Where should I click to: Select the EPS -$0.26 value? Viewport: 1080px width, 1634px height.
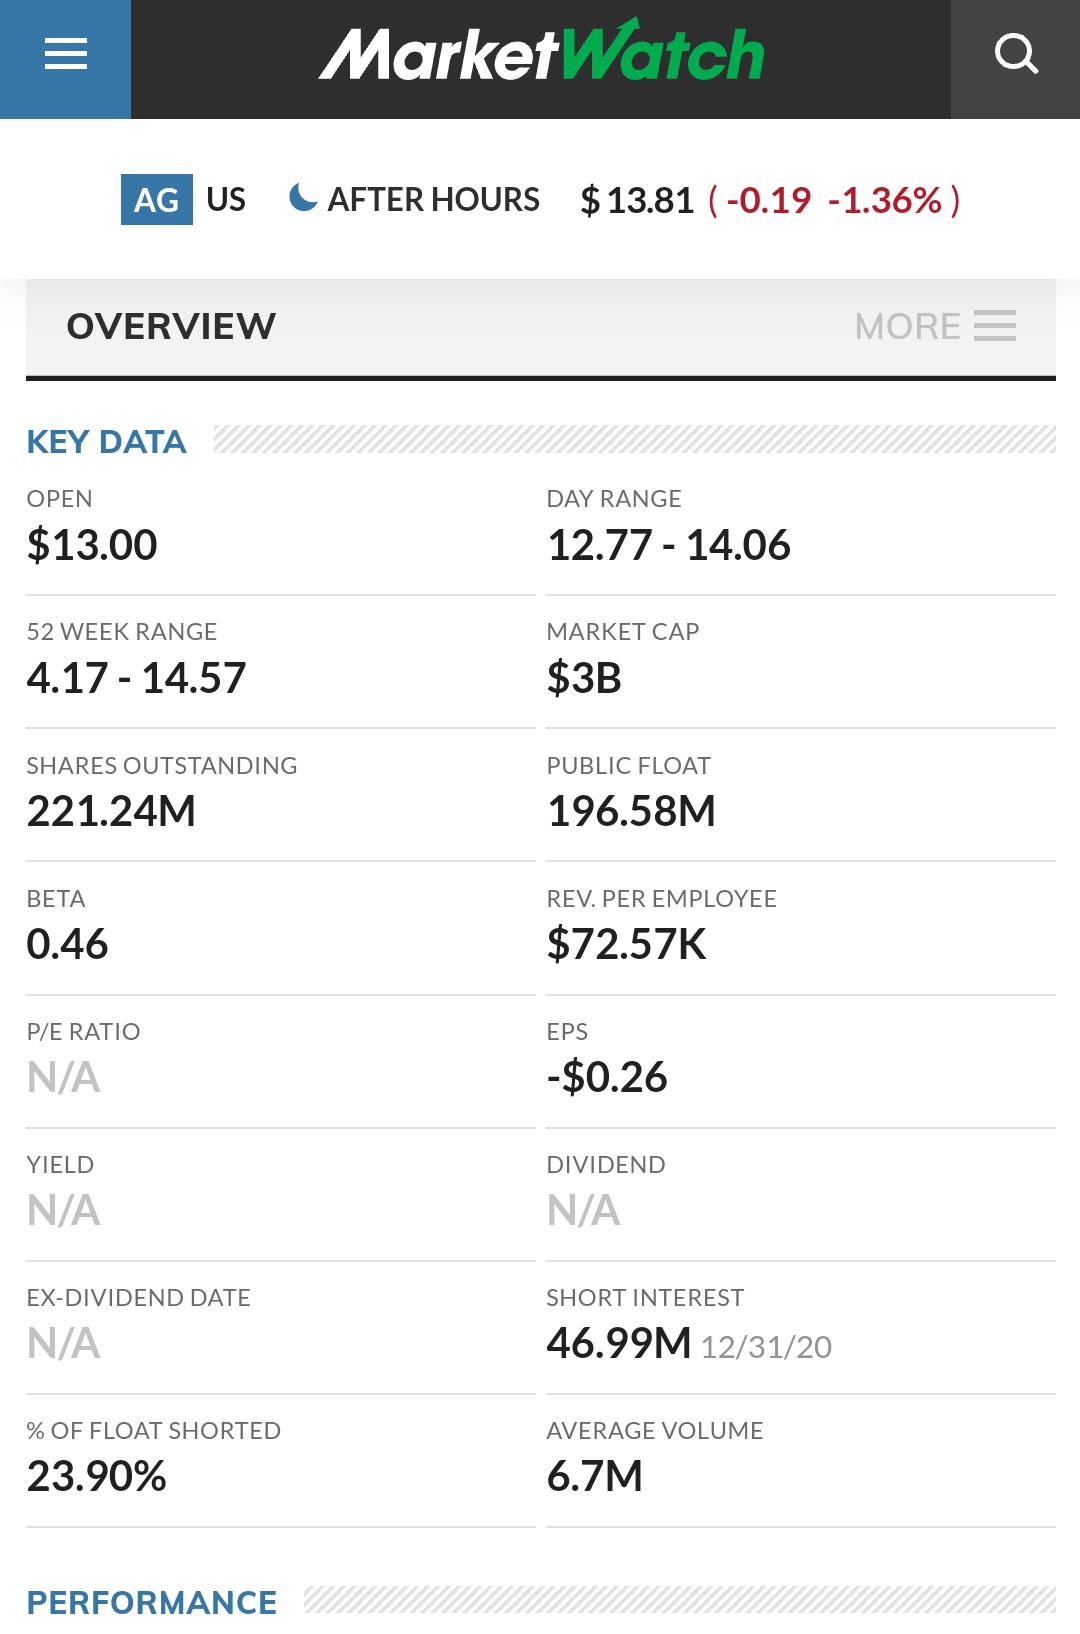(x=607, y=1077)
